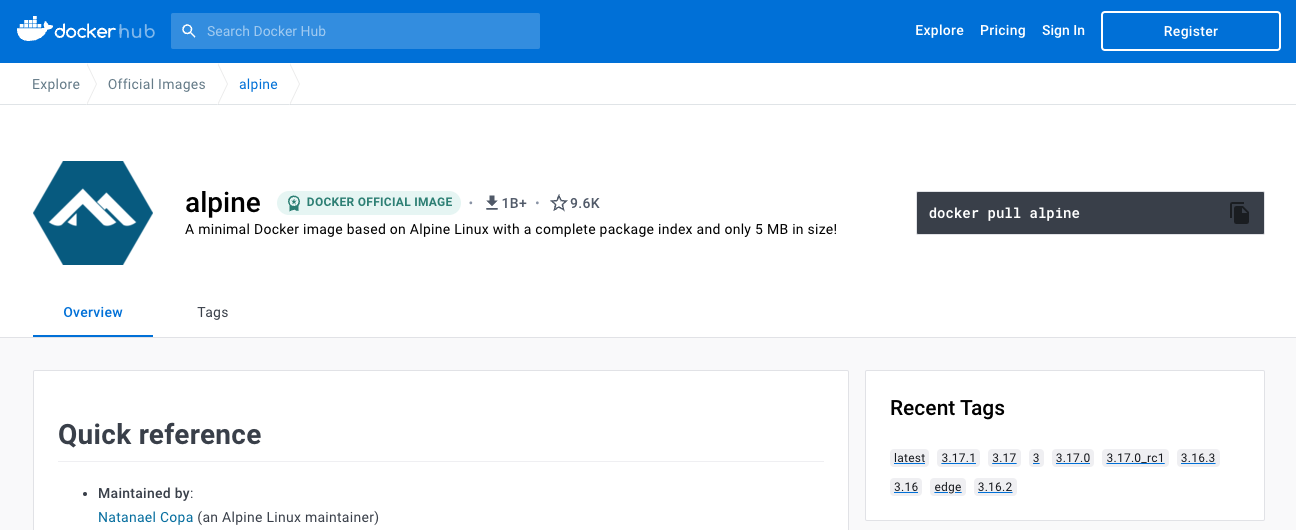Click the alpine breadcrumb

258,84
